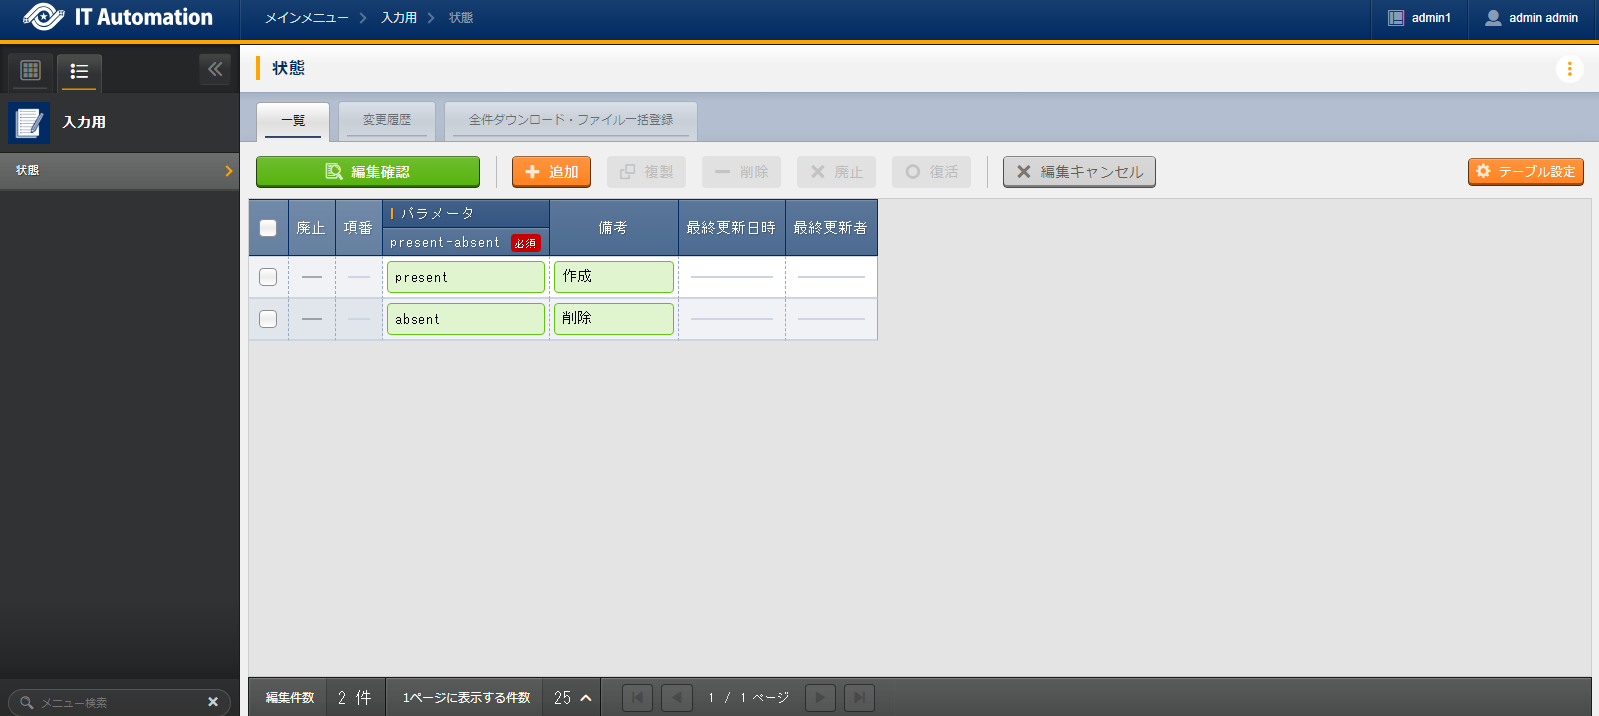The width and height of the screenshot is (1599, 716).
Task: Jump to the last page button
Action: tap(859, 698)
